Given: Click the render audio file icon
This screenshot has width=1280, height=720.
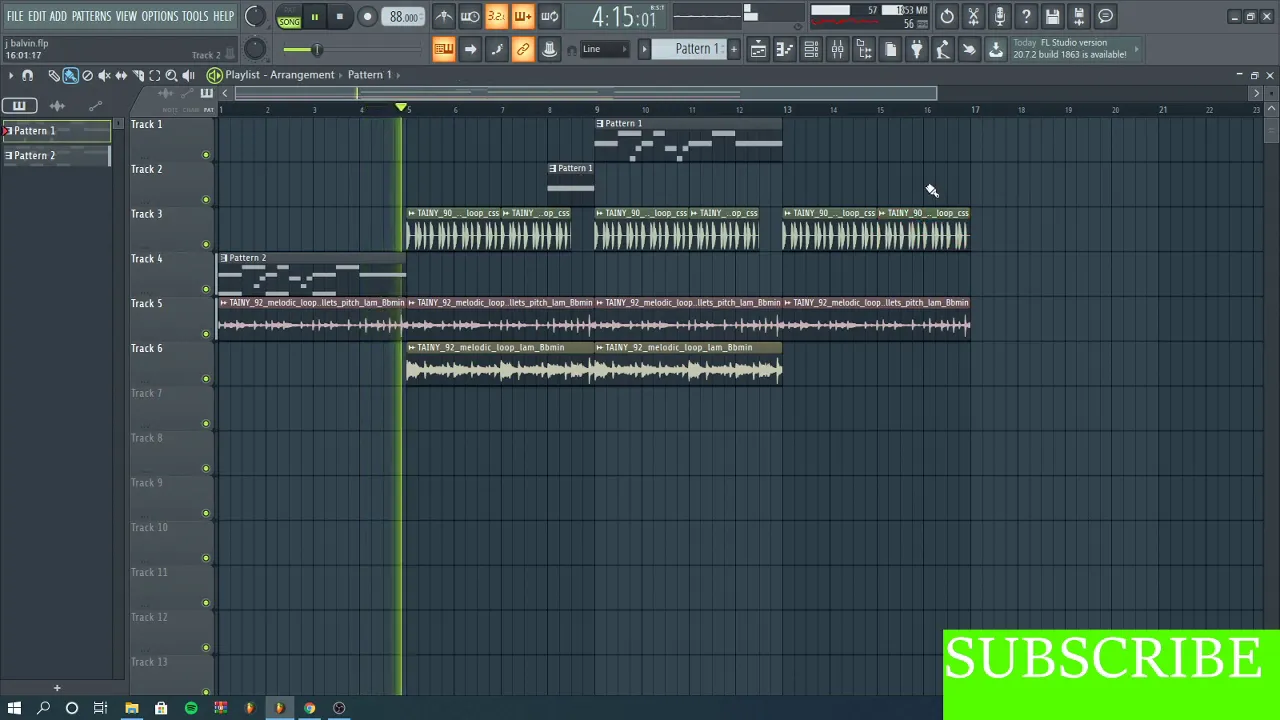Looking at the screenshot, I should coord(1078,16).
